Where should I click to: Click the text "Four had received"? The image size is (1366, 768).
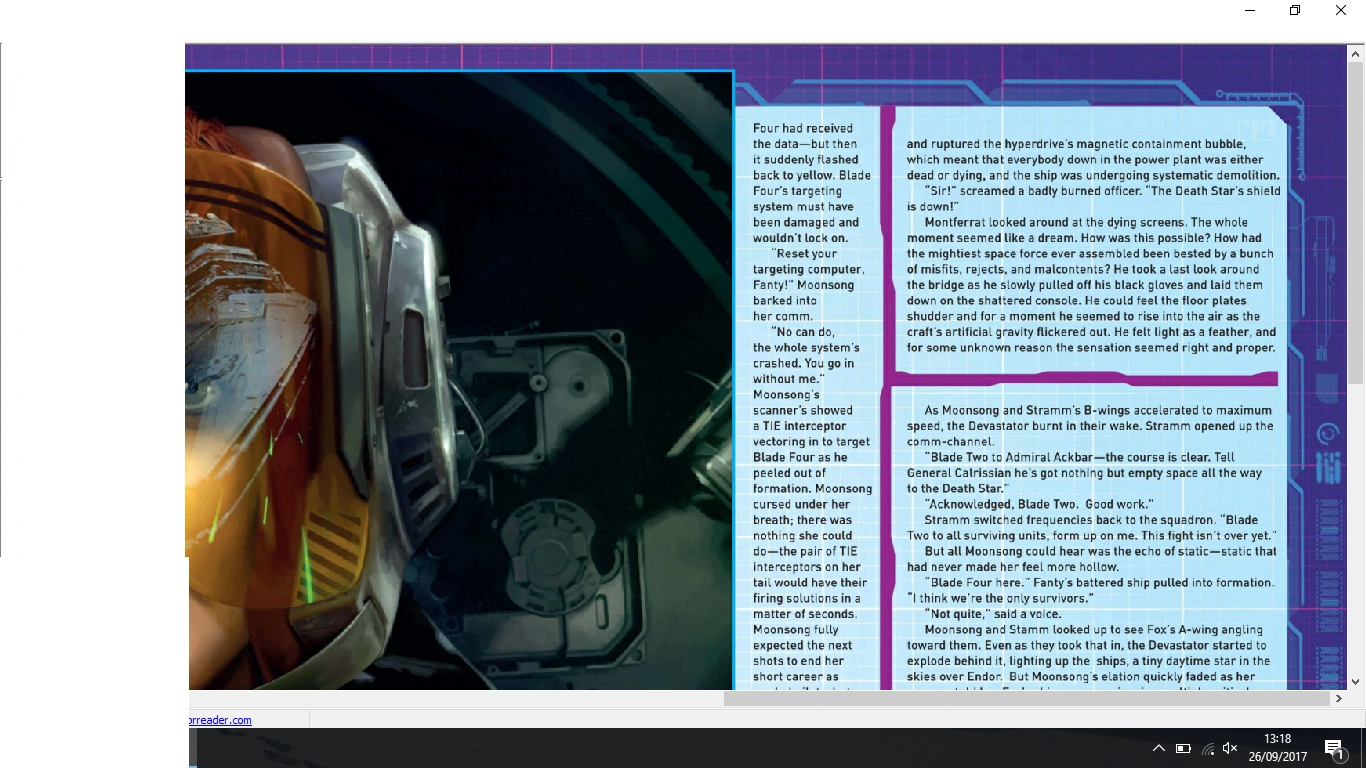pyautogui.click(x=803, y=128)
